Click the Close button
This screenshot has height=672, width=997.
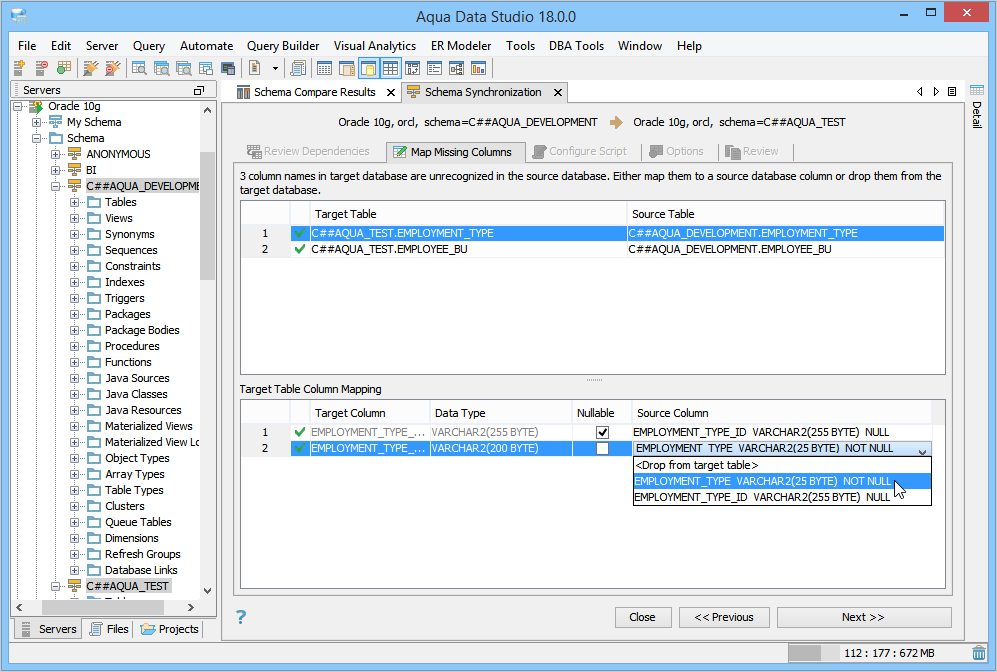tap(642, 617)
